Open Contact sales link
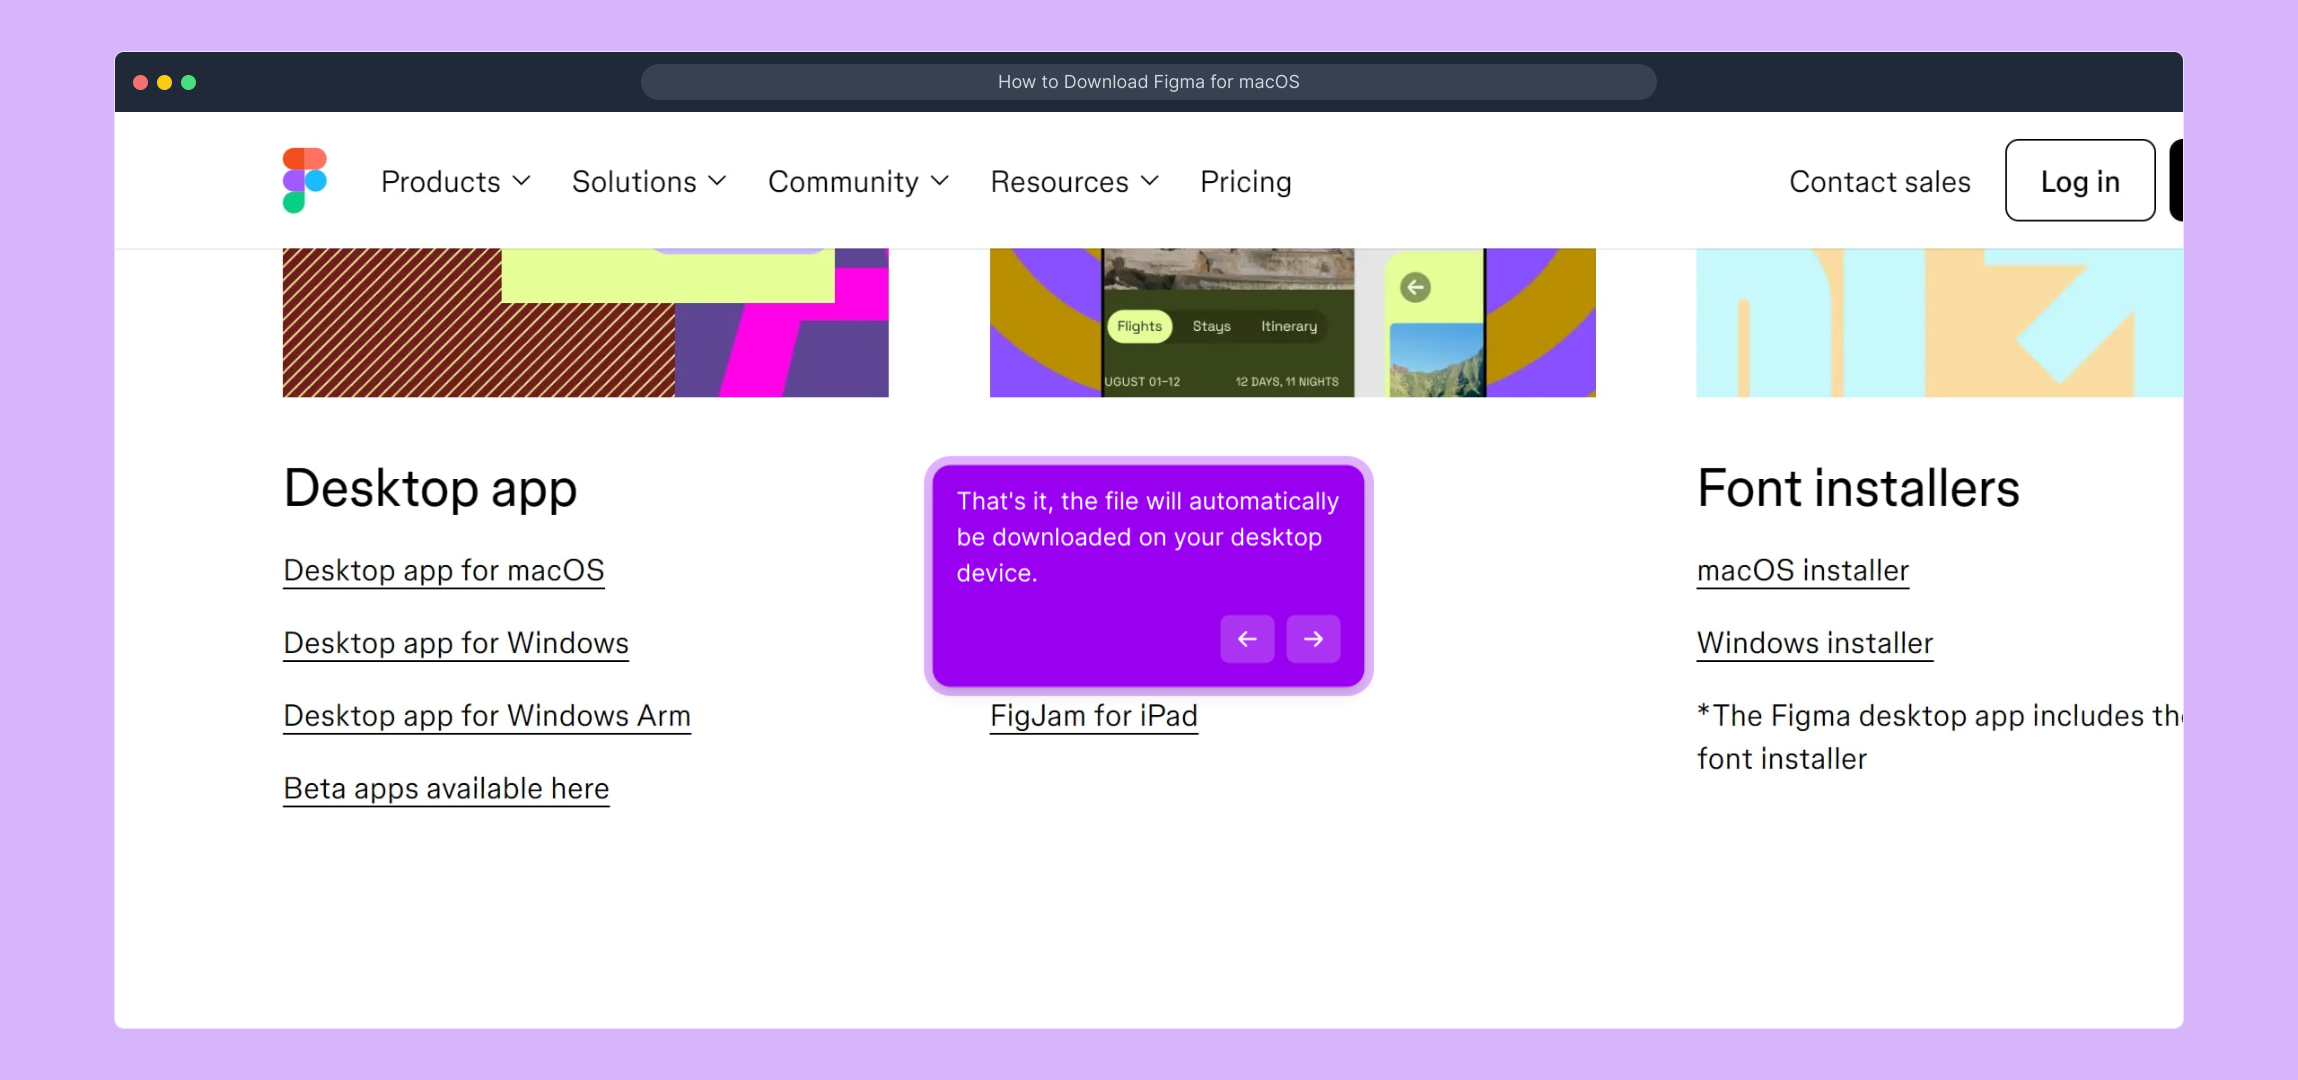Image resolution: width=2298 pixels, height=1080 pixels. (1879, 182)
